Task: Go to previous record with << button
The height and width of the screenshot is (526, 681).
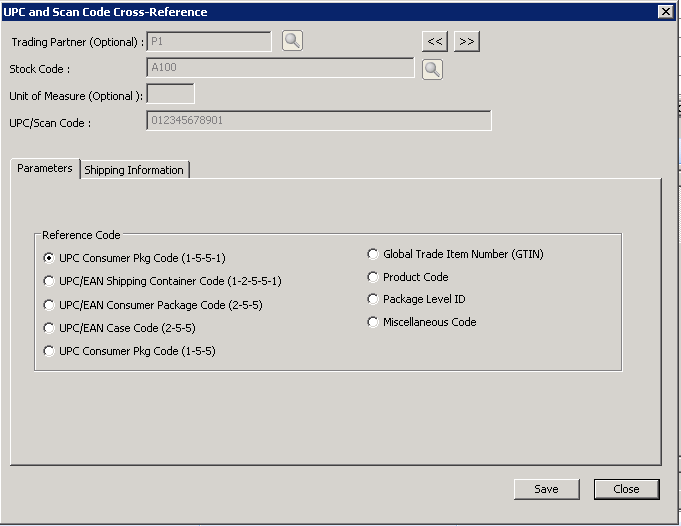Action: tap(434, 42)
